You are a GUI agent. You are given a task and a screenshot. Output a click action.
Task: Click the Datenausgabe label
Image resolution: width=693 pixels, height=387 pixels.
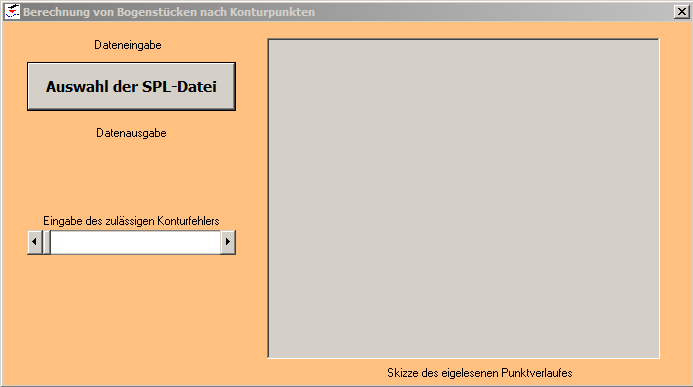131,133
